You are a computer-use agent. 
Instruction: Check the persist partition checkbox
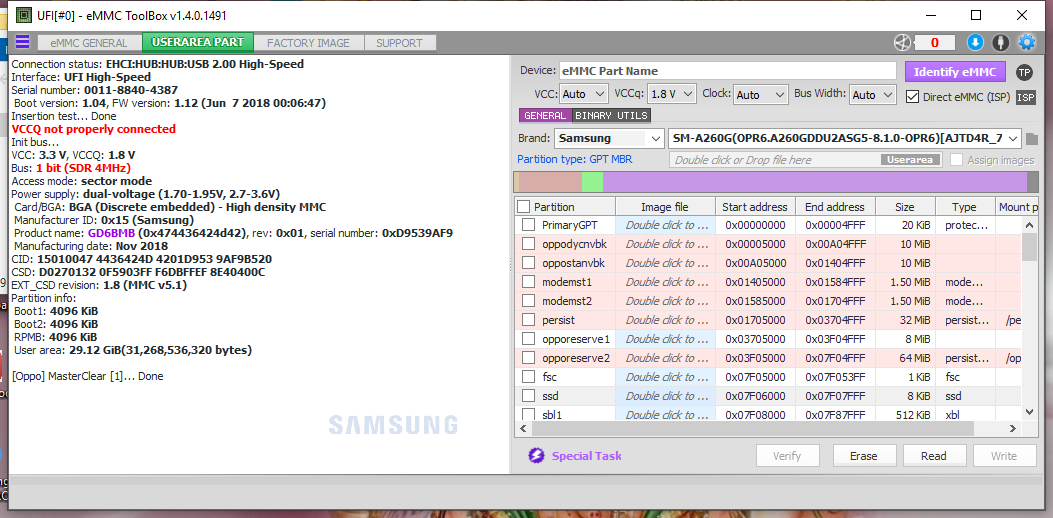(x=529, y=320)
